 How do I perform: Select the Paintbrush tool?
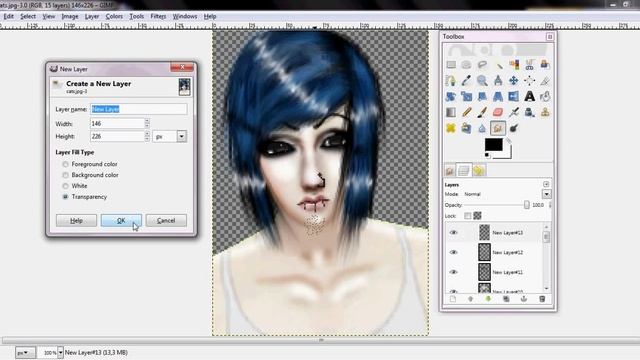(482, 112)
